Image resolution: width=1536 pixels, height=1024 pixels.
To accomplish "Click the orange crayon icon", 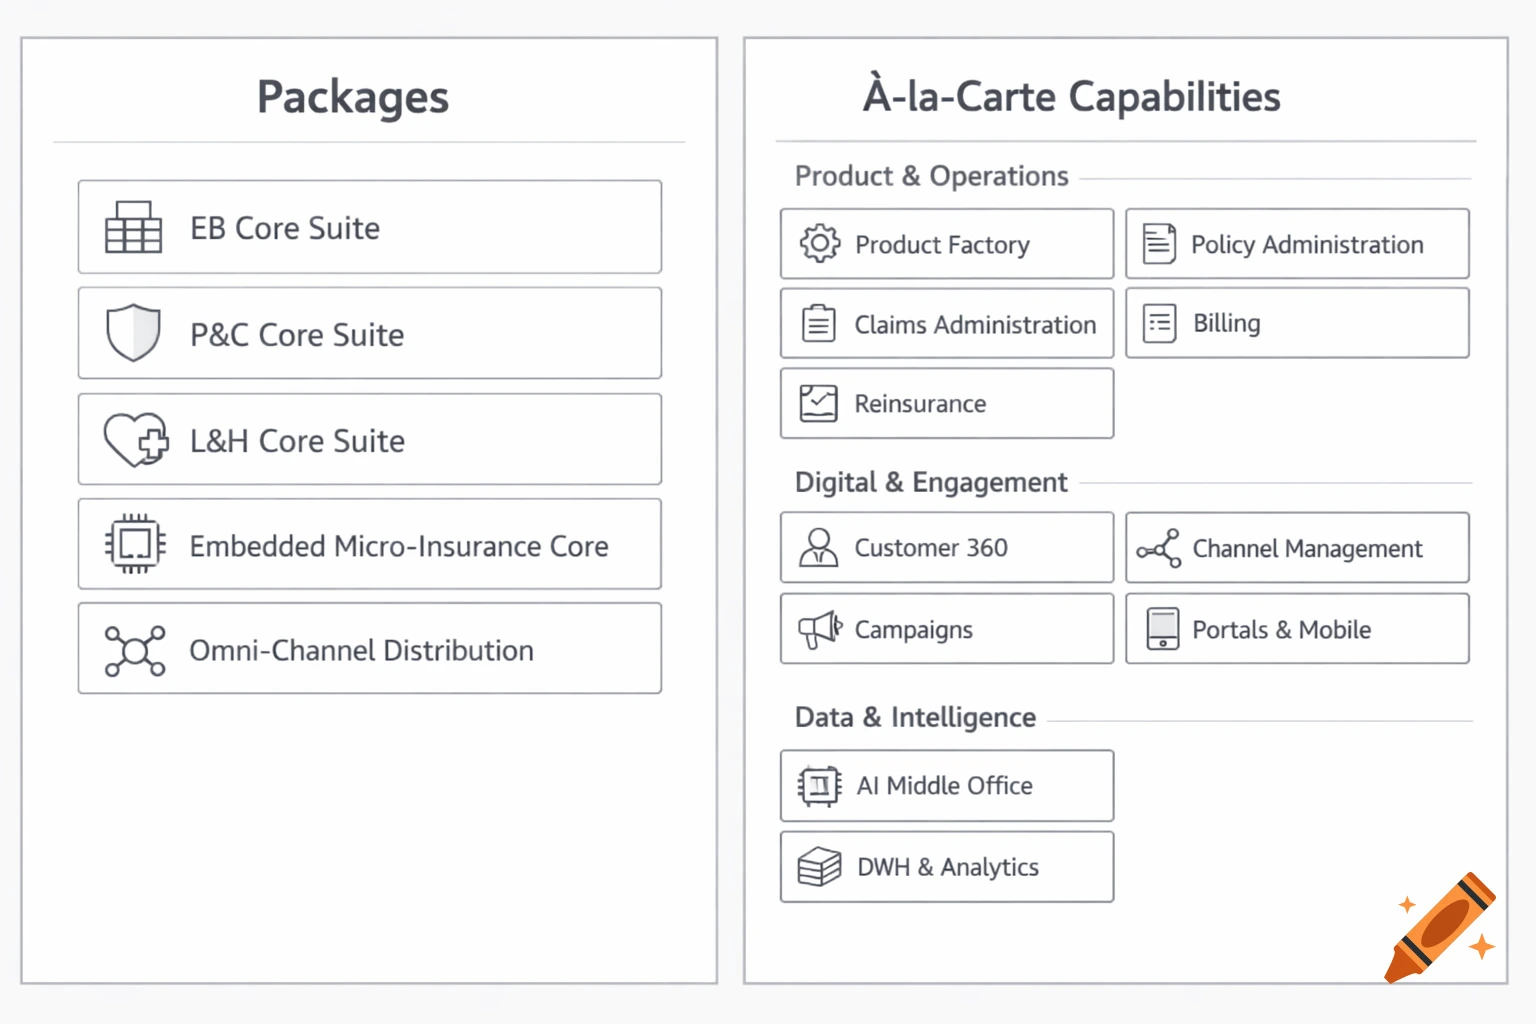I will (1441, 927).
